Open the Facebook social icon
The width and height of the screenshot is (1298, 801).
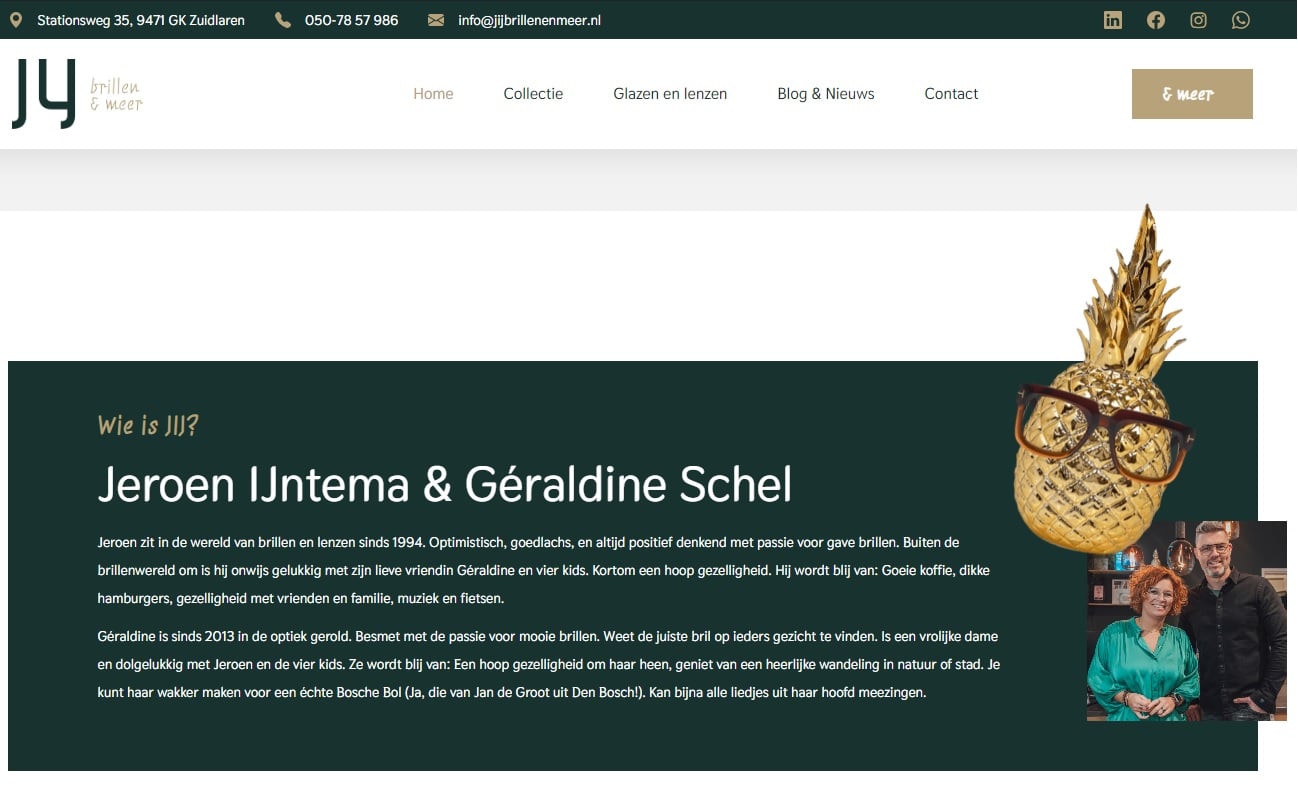pyautogui.click(x=1156, y=20)
